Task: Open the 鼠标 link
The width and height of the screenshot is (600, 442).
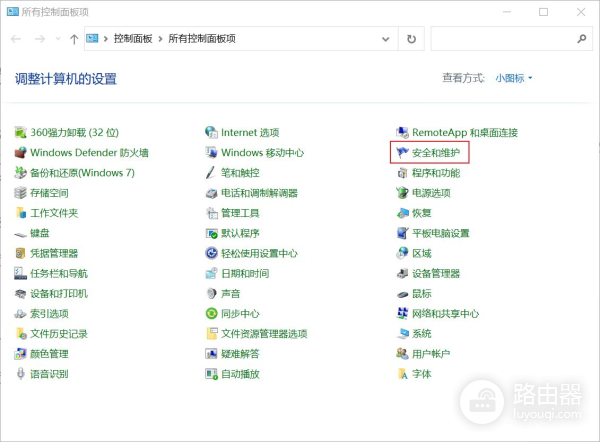Action: (x=421, y=294)
